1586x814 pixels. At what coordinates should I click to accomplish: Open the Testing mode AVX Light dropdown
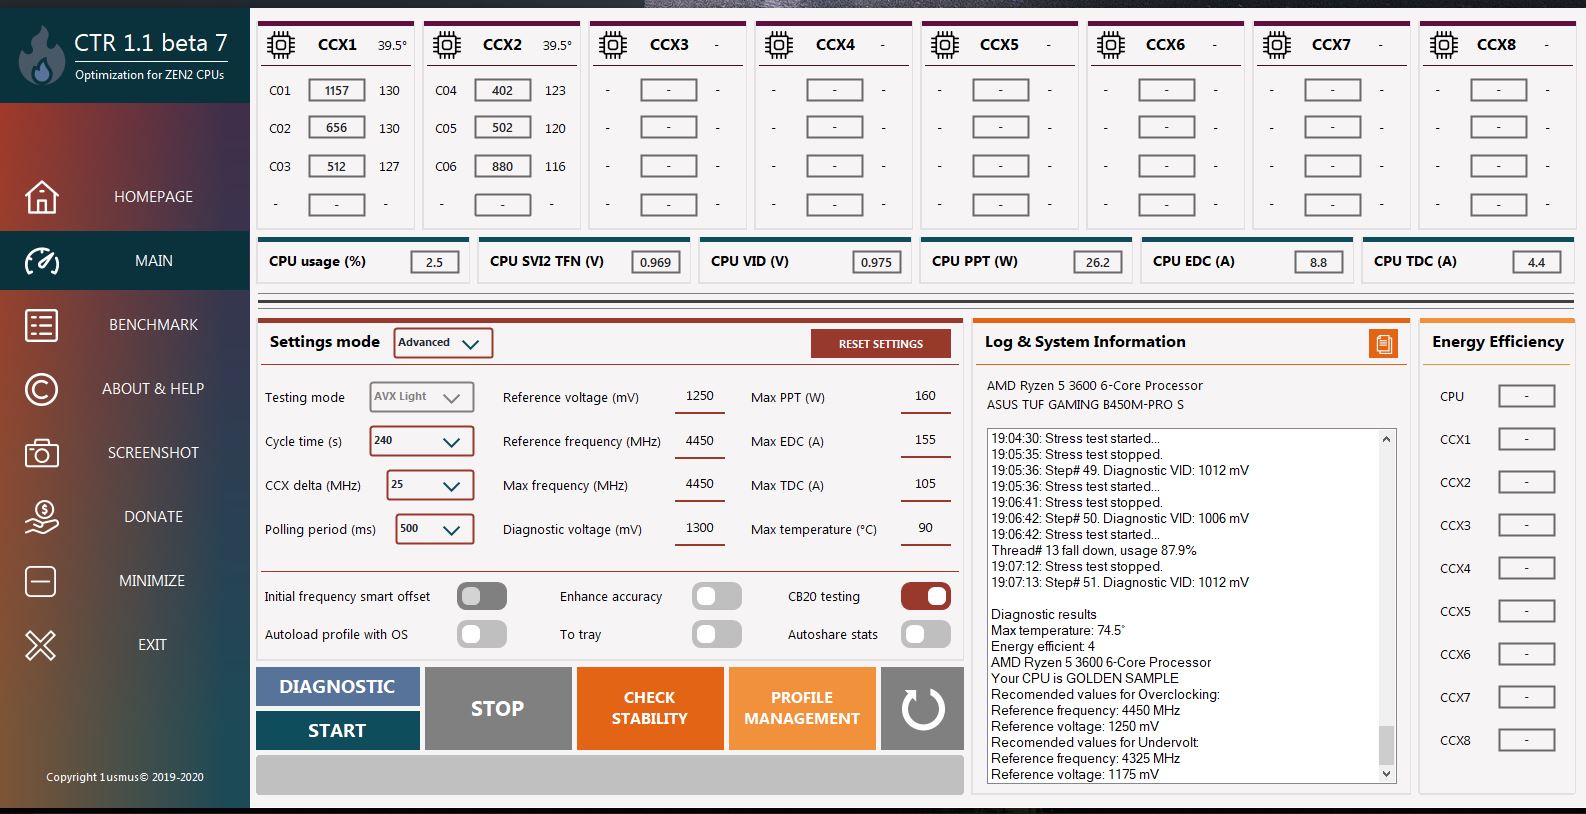[422, 397]
